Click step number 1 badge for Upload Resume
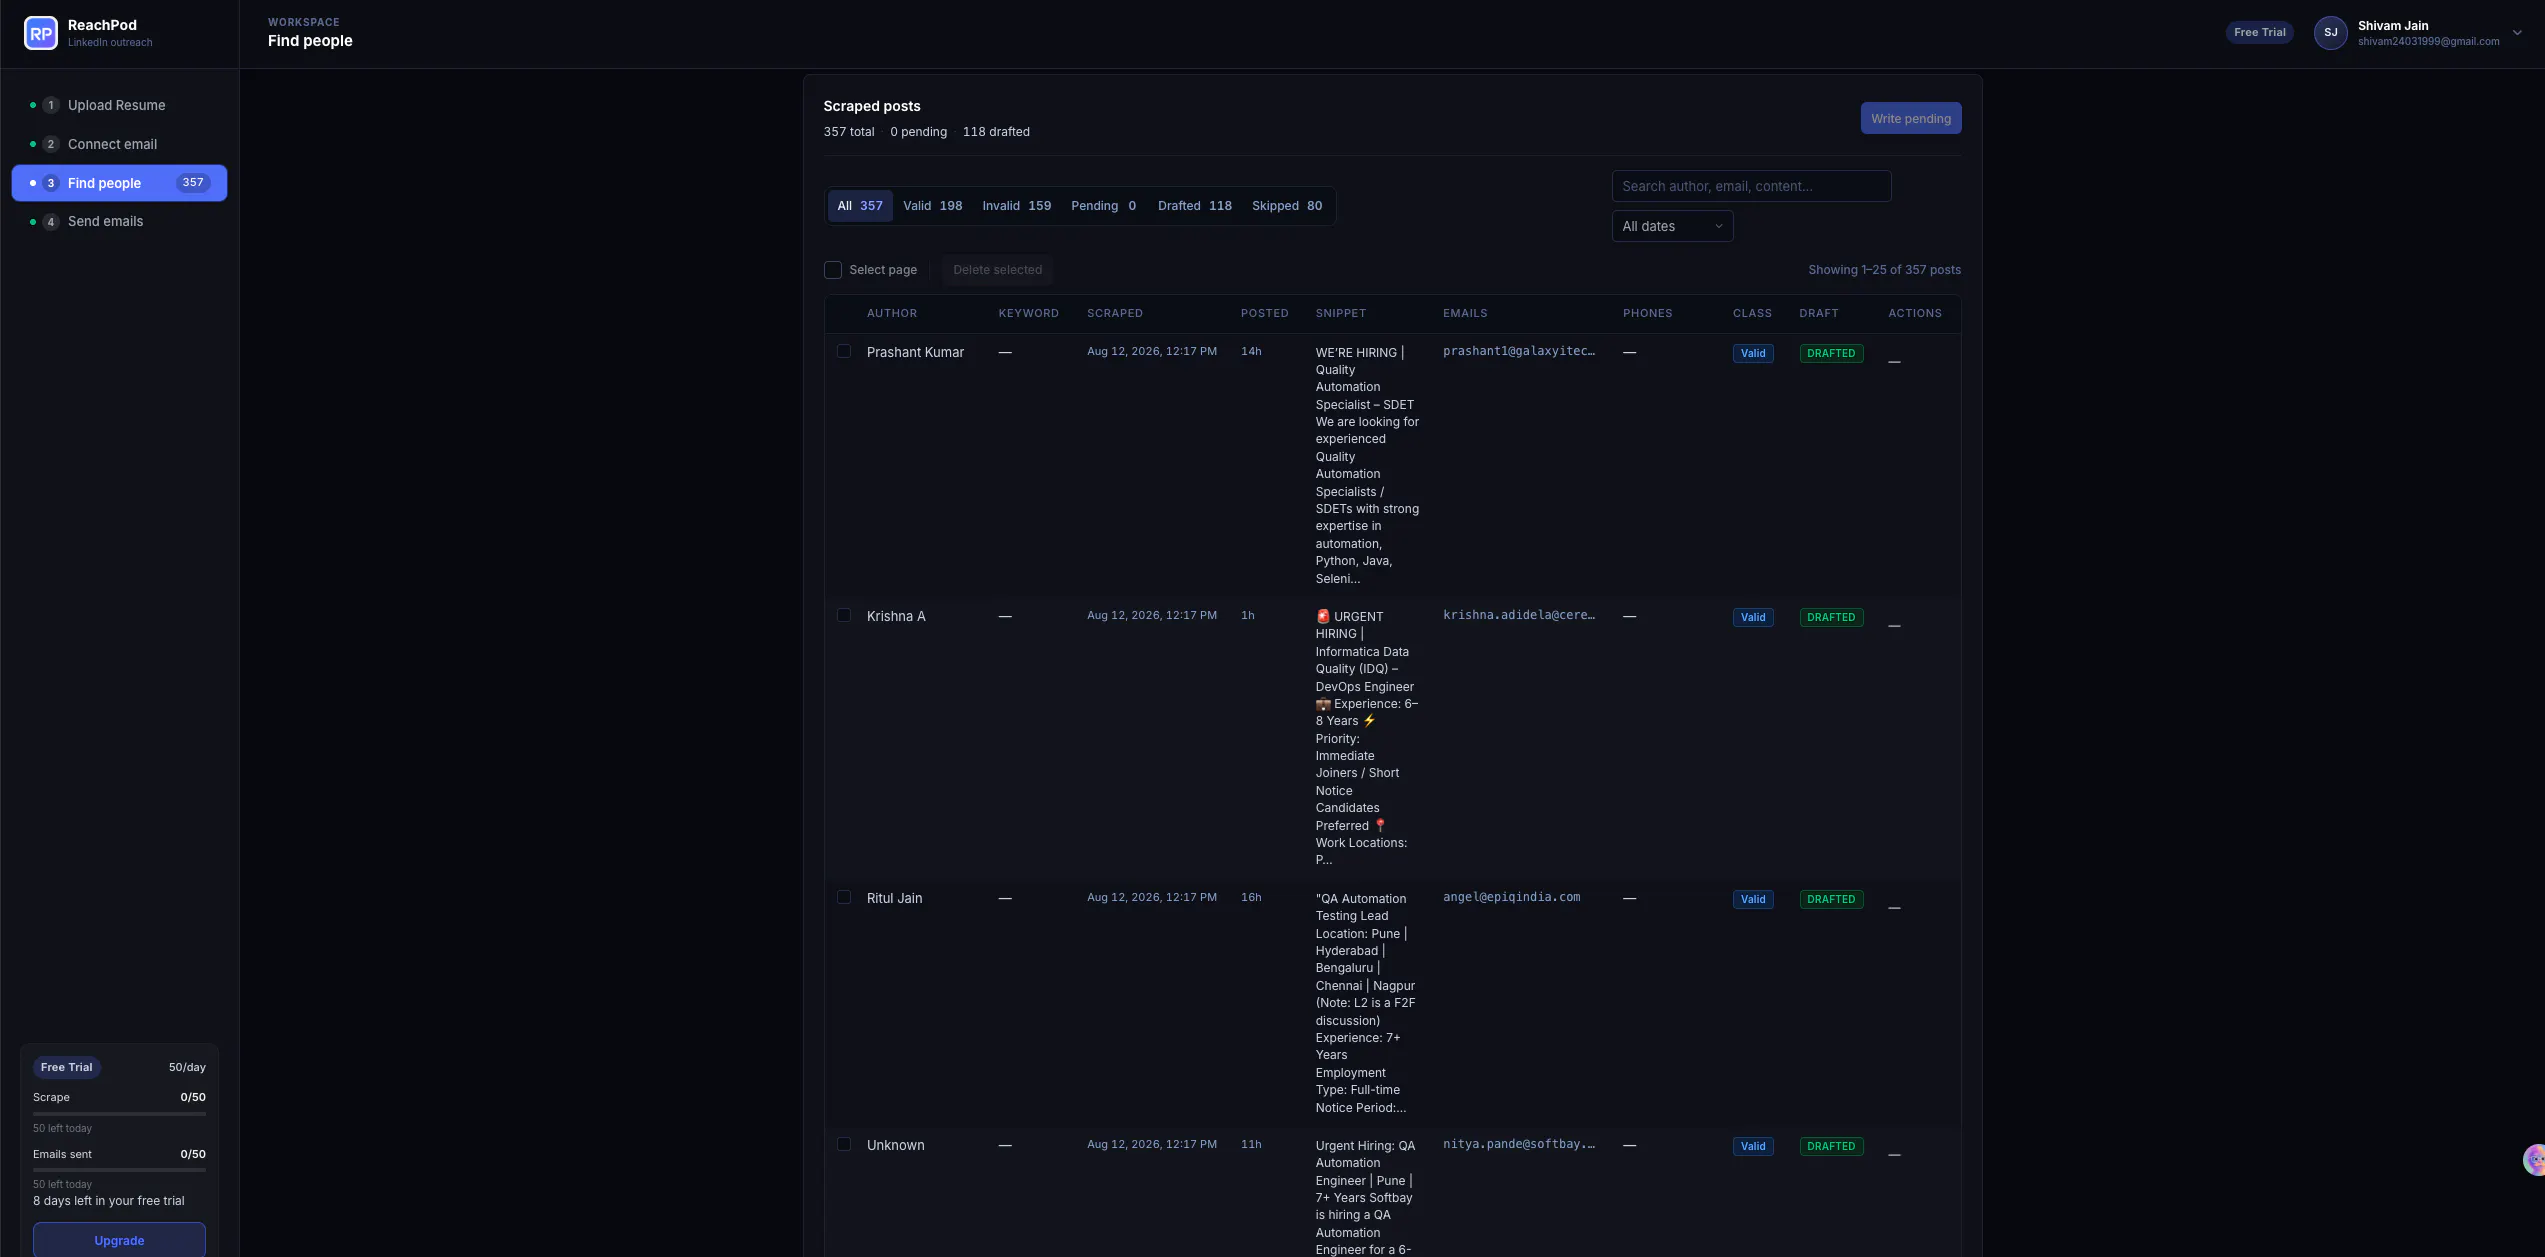 [x=51, y=105]
